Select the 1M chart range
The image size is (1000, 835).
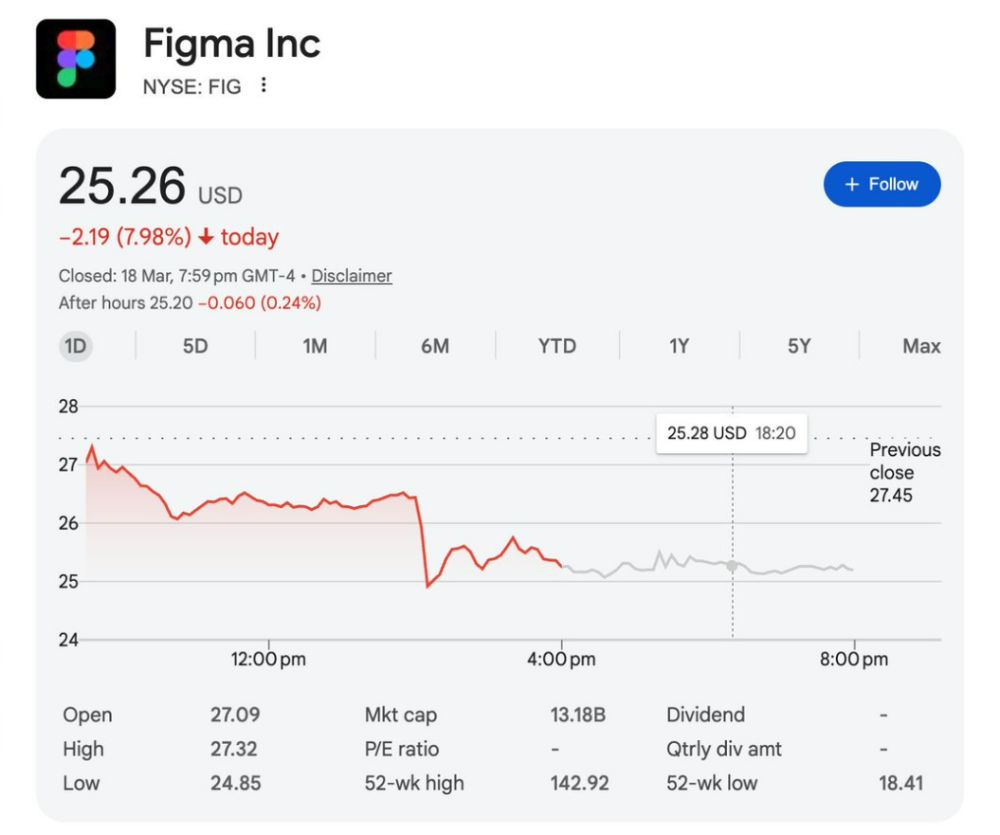[x=315, y=346]
